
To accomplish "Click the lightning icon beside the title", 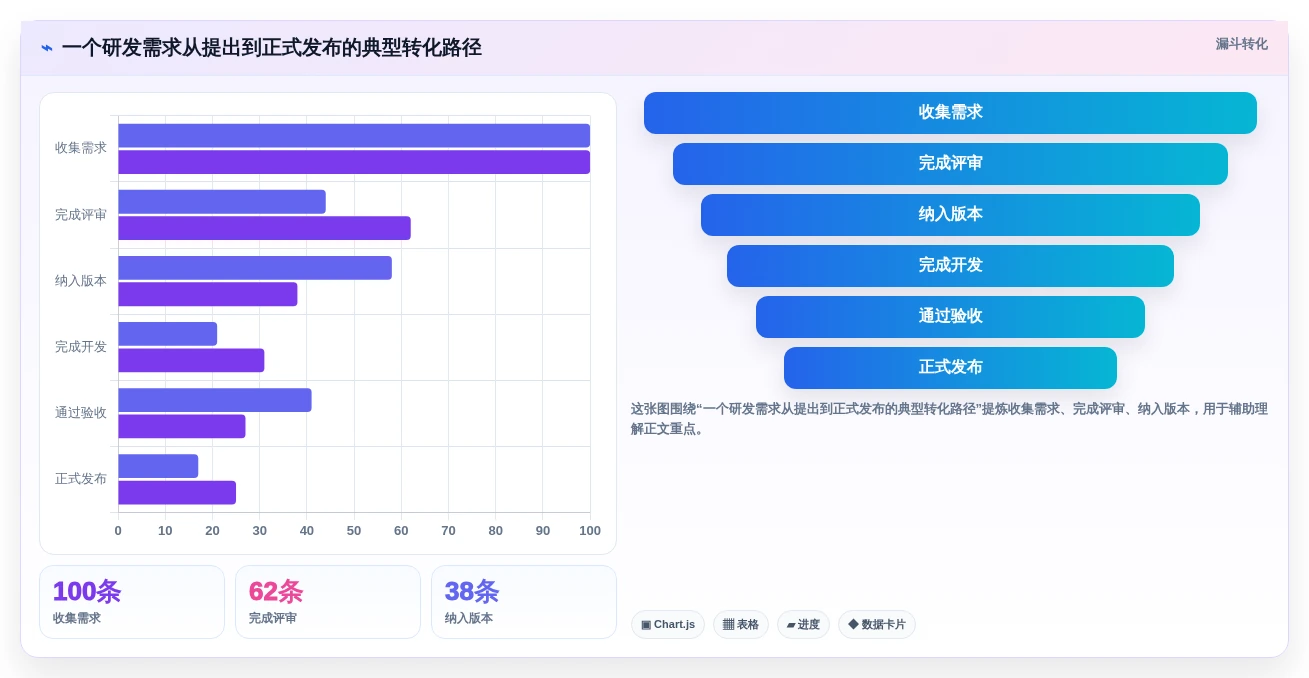I will pyautogui.click(x=47, y=48).
